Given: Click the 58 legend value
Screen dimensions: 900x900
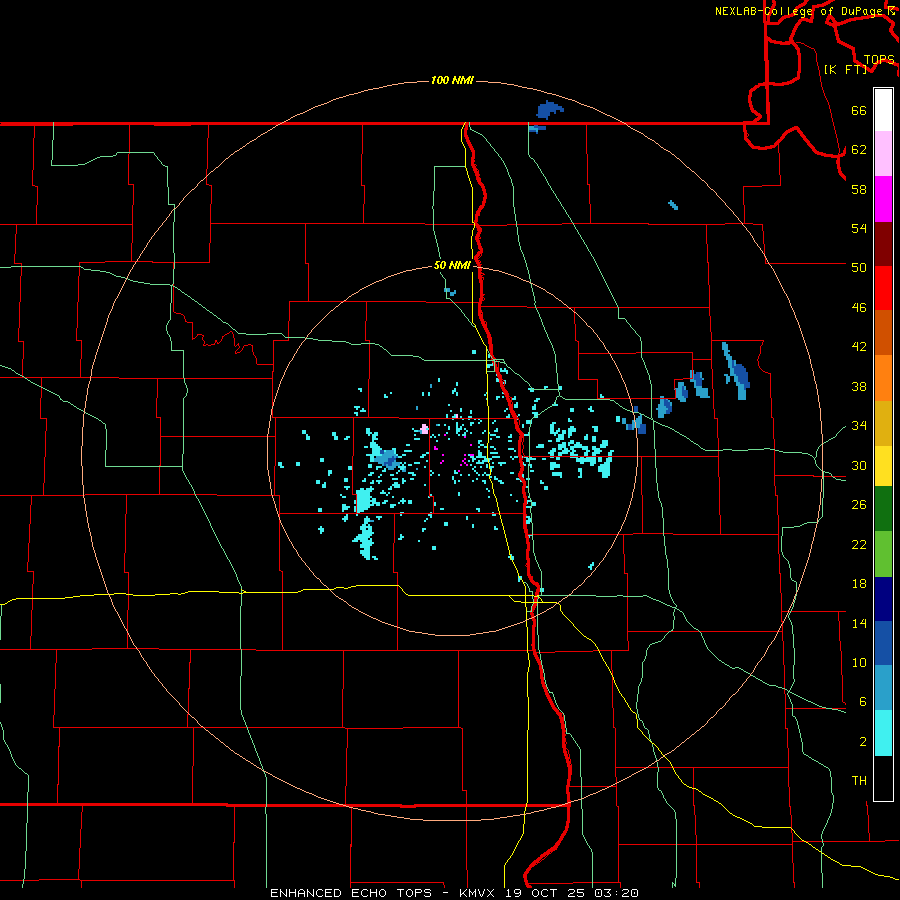Looking at the screenshot, I should tap(859, 189).
